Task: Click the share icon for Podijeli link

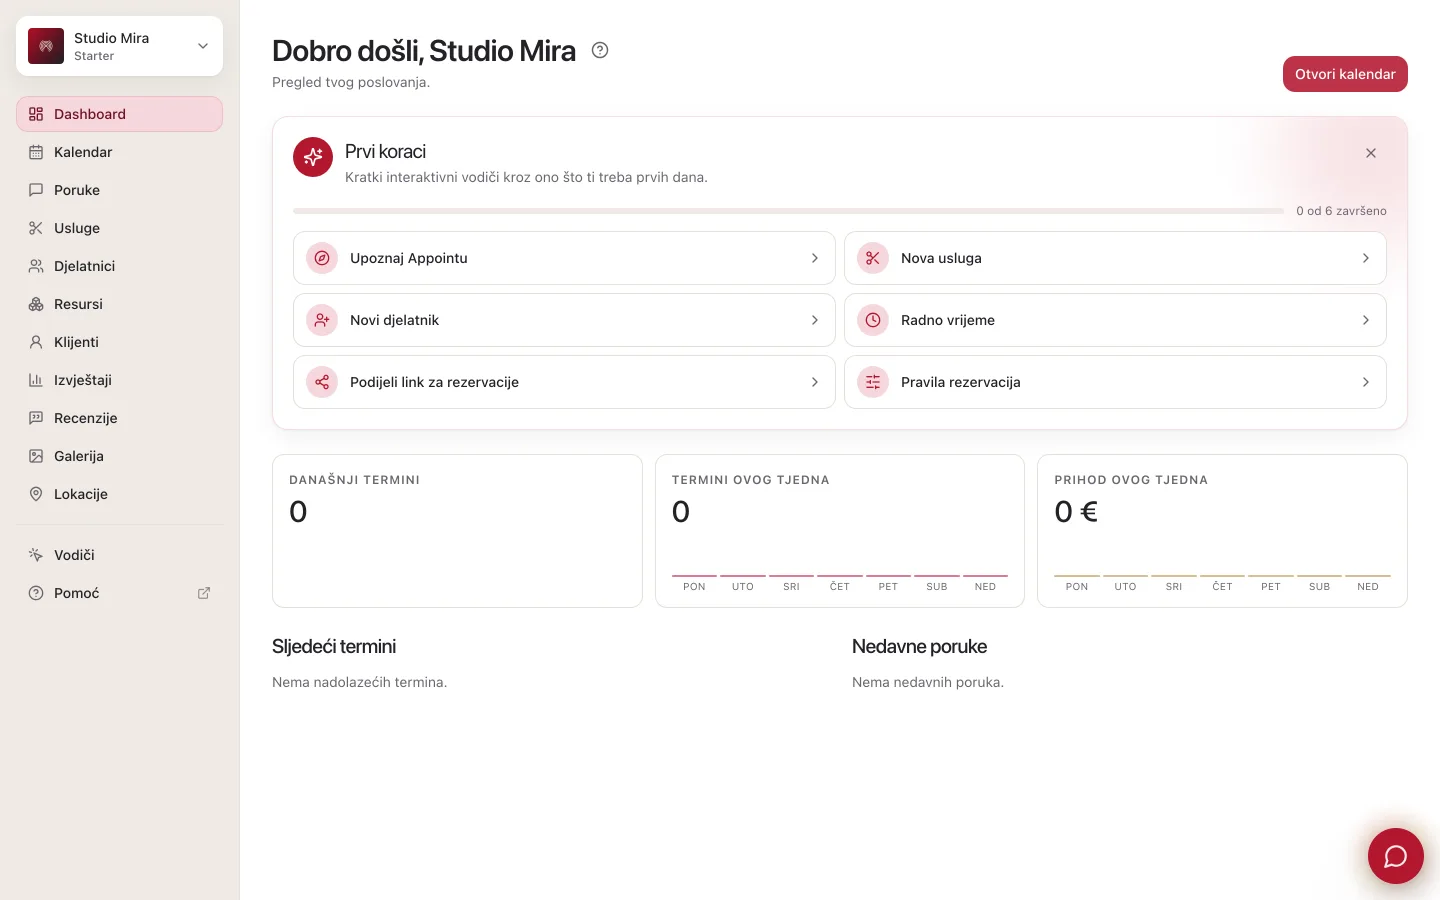Action: click(x=322, y=382)
